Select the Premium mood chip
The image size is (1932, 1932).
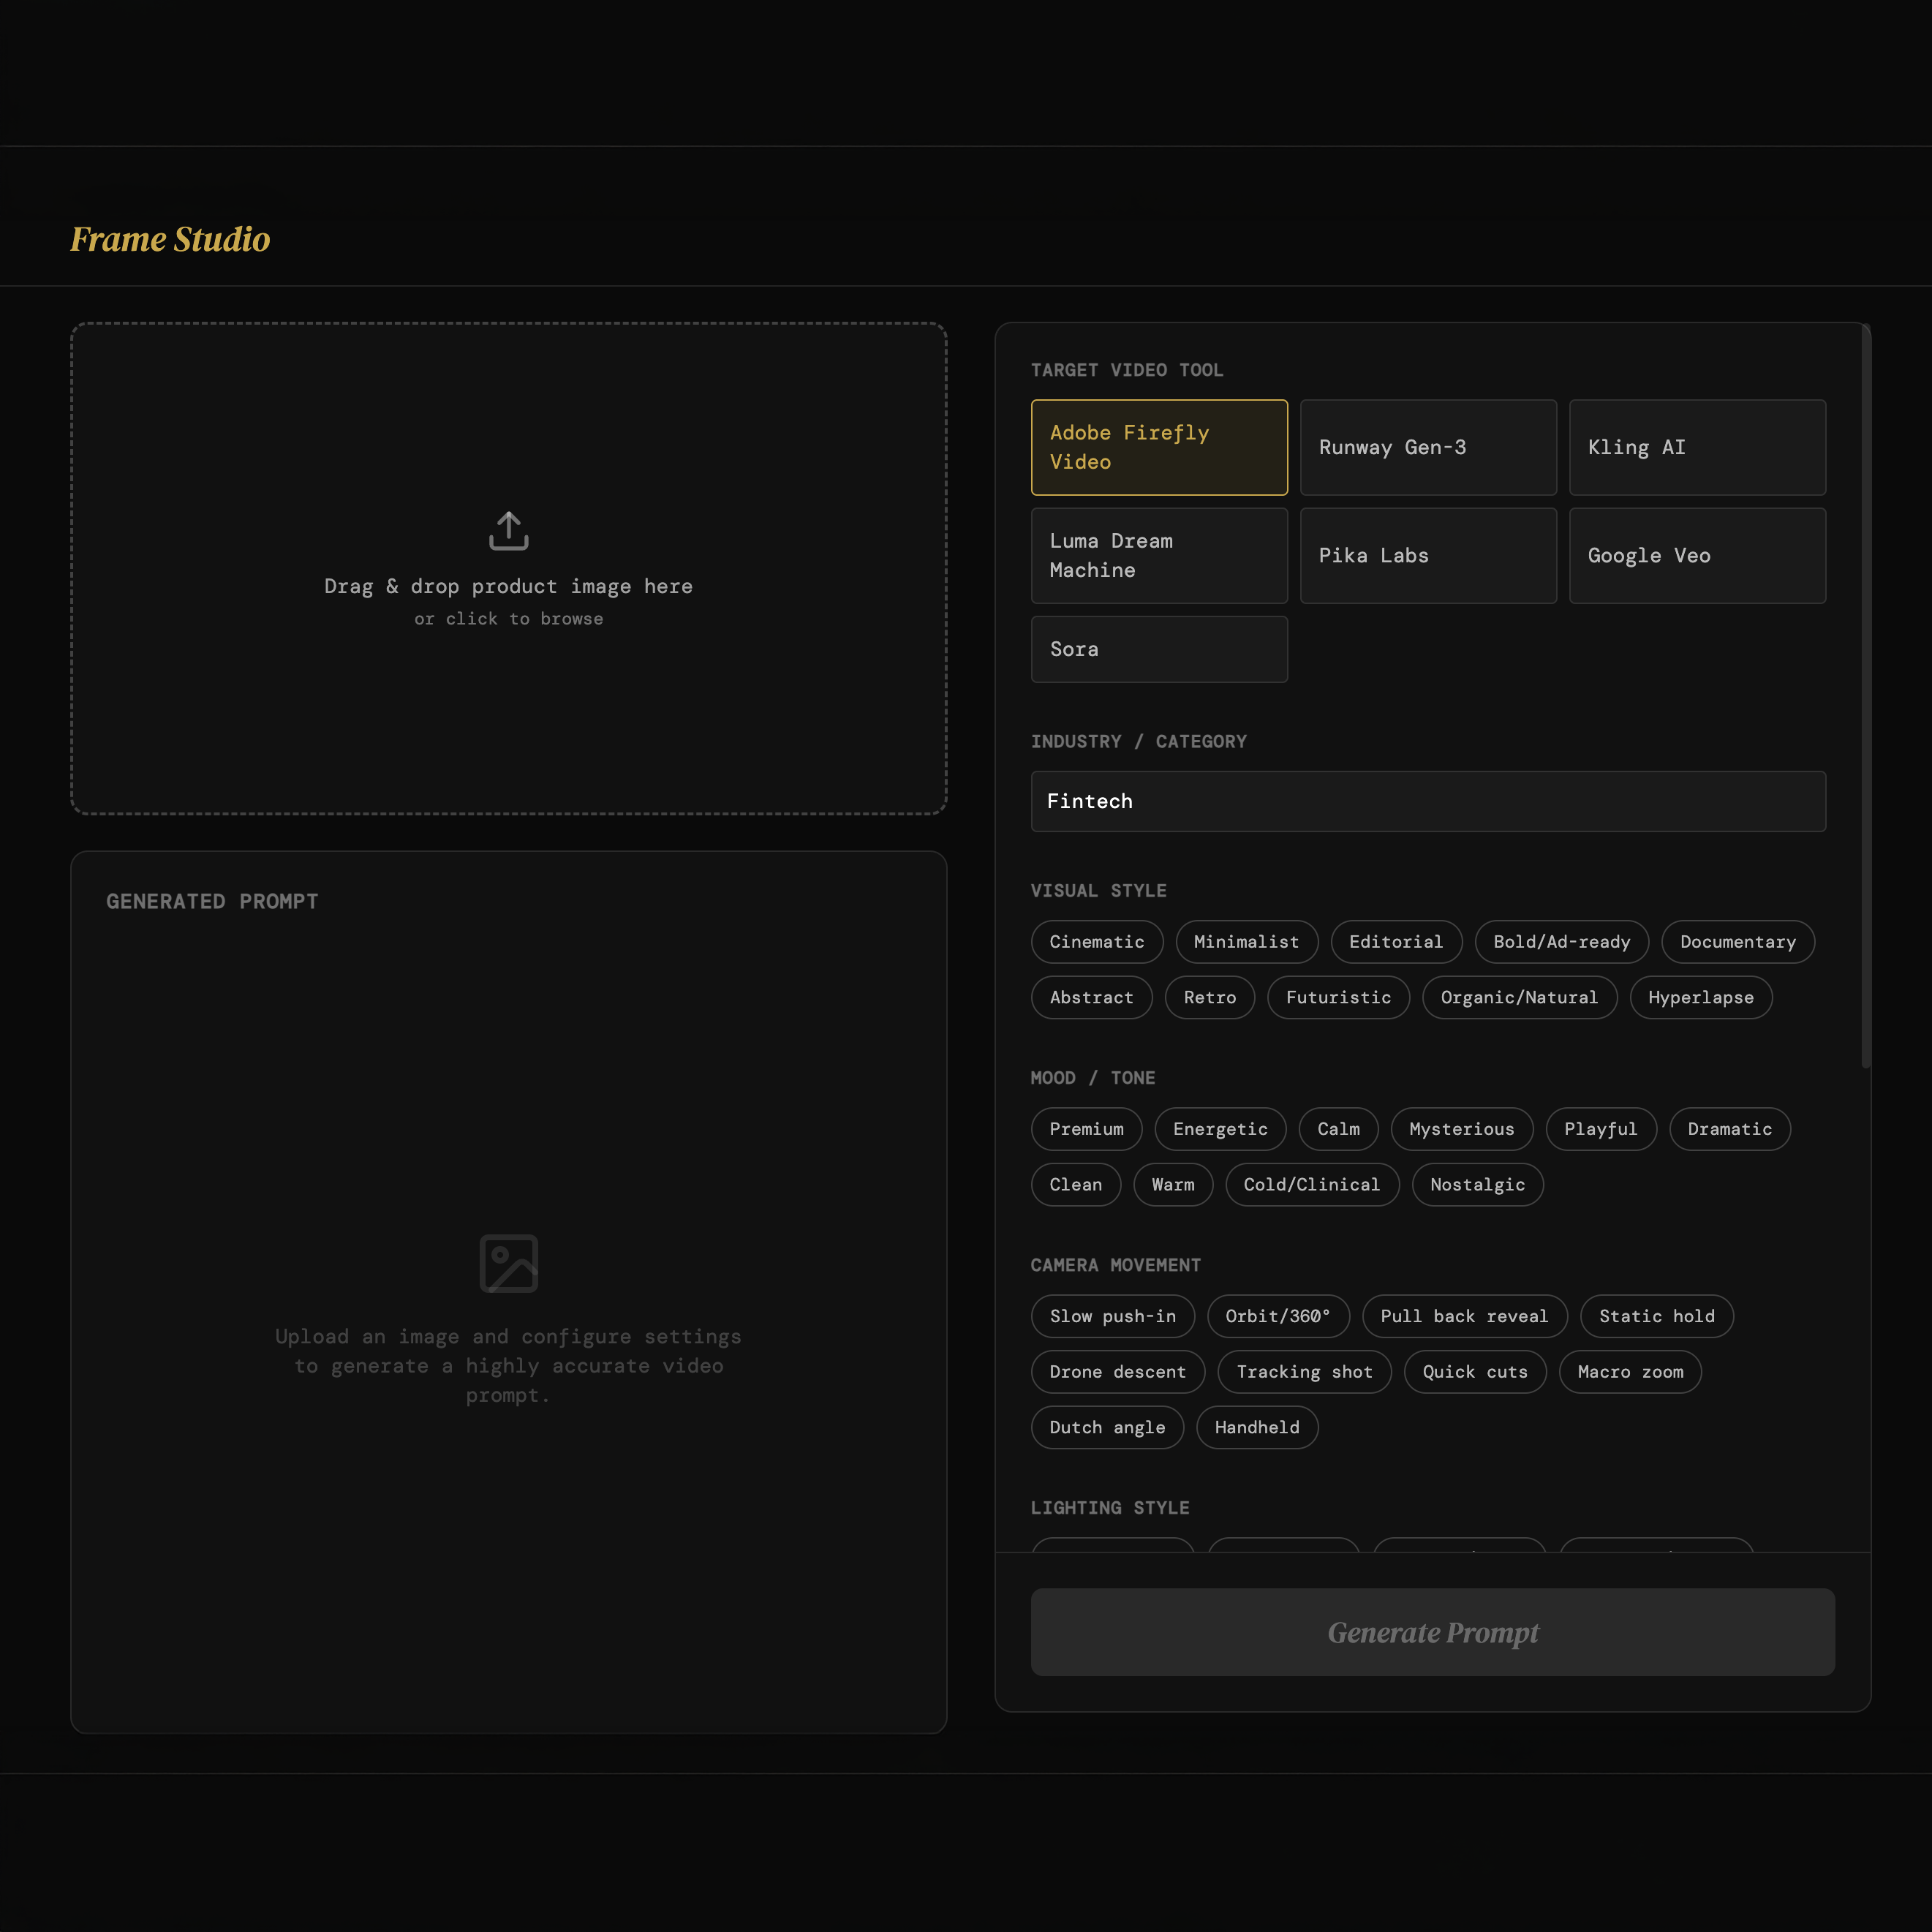click(x=1086, y=1129)
